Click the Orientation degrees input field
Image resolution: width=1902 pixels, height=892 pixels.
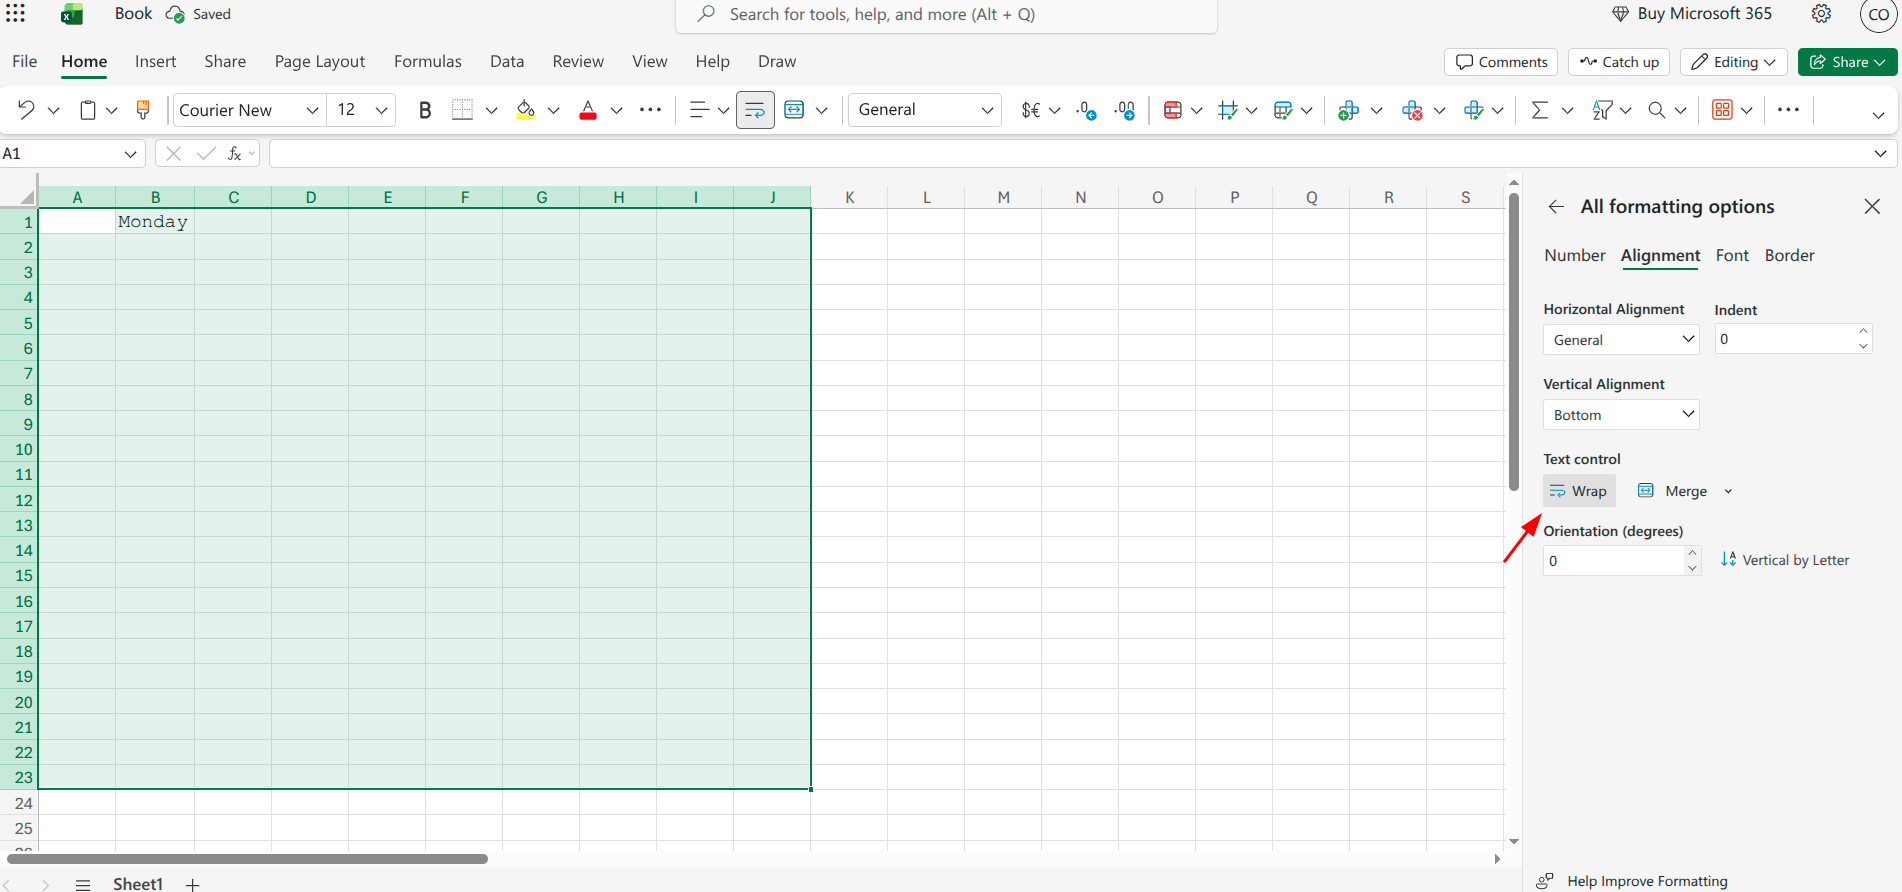click(x=1614, y=560)
